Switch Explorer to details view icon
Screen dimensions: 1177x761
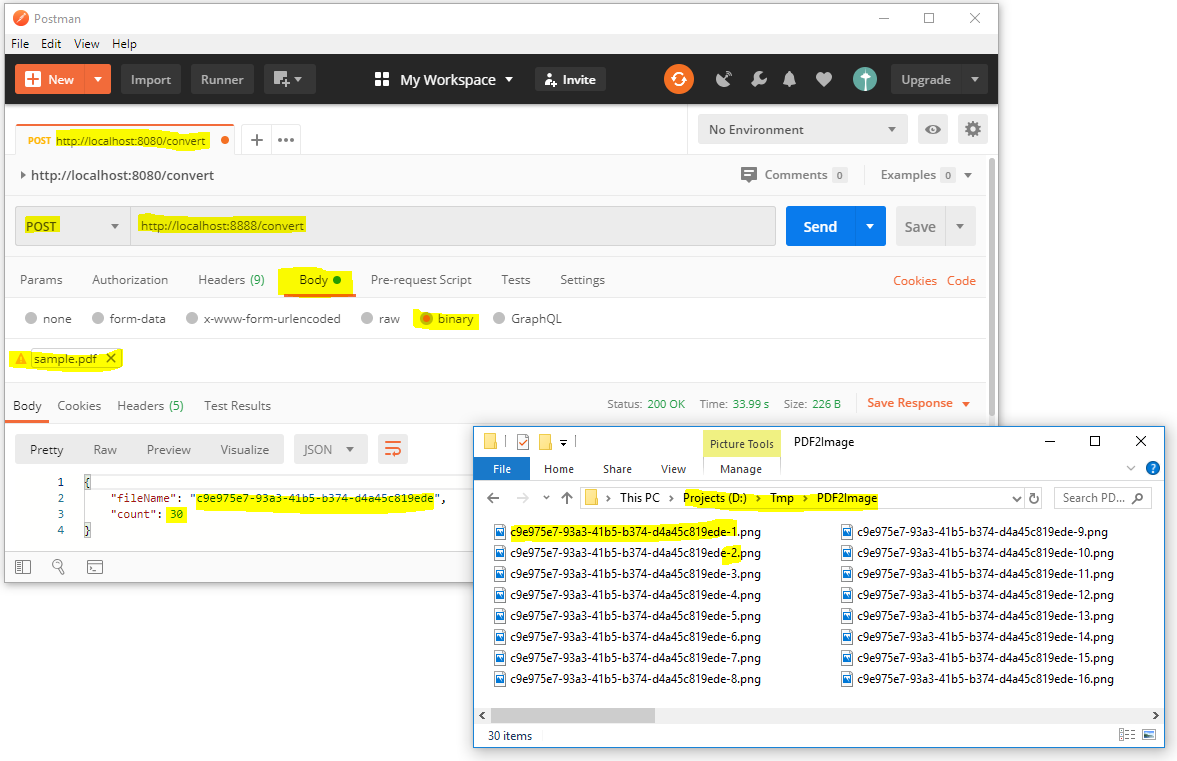(x=1127, y=735)
